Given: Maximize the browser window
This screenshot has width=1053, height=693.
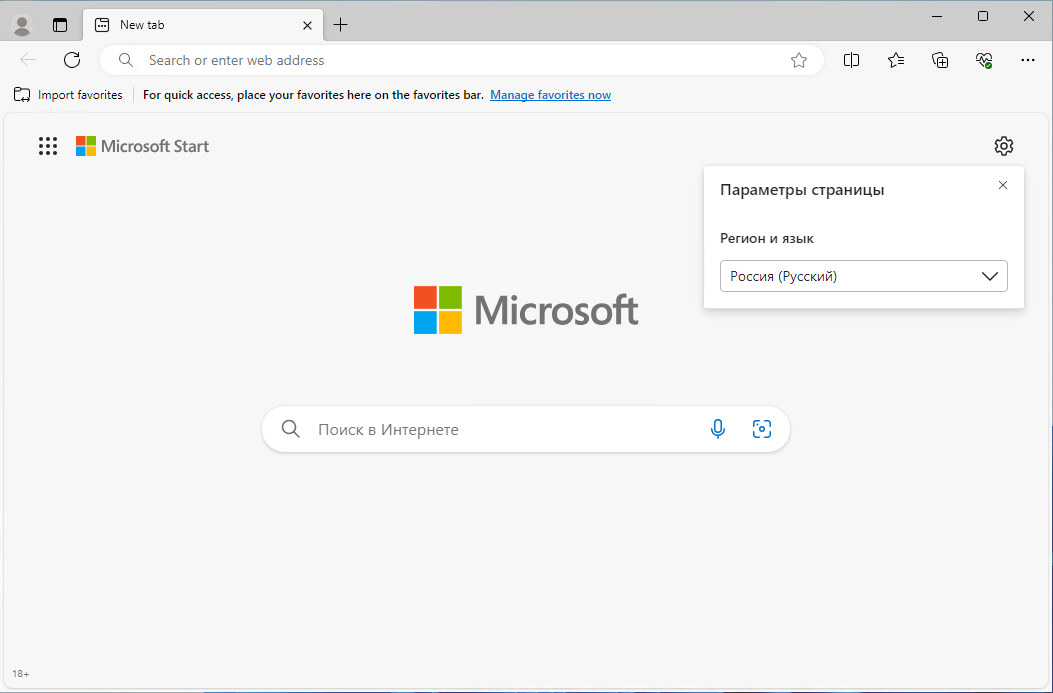Looking at the screenshot, I should click(983, 16).
